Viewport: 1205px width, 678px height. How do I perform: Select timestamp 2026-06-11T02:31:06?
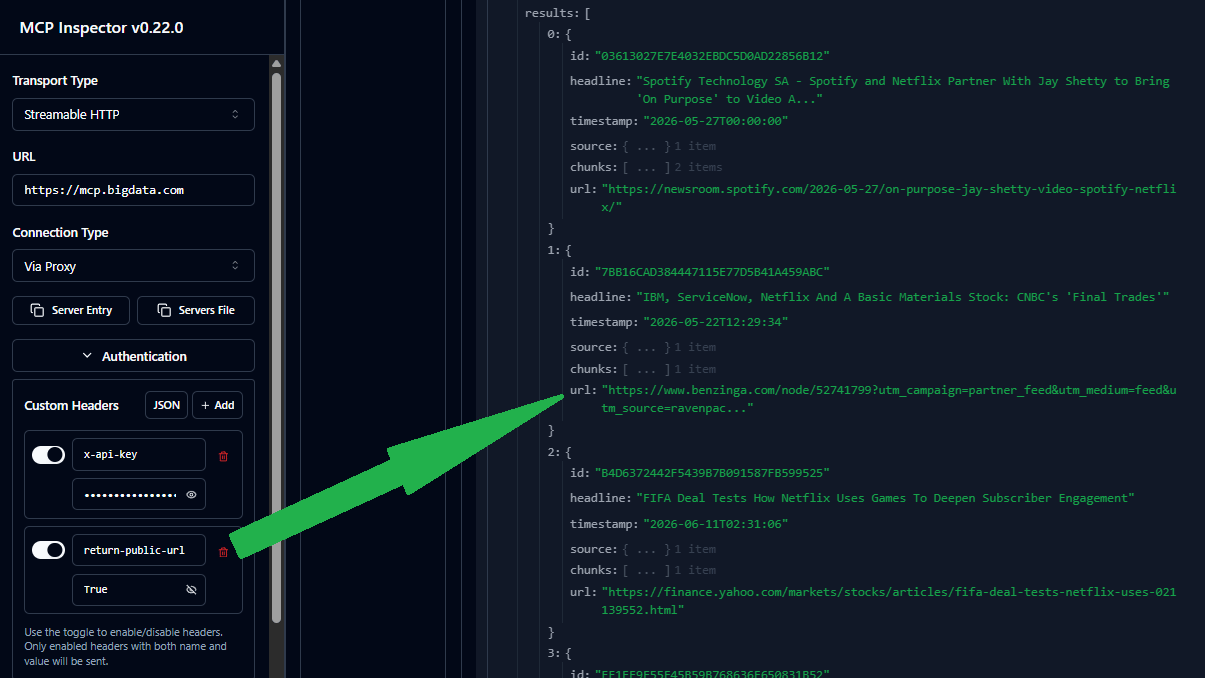[x=716, y=524]
